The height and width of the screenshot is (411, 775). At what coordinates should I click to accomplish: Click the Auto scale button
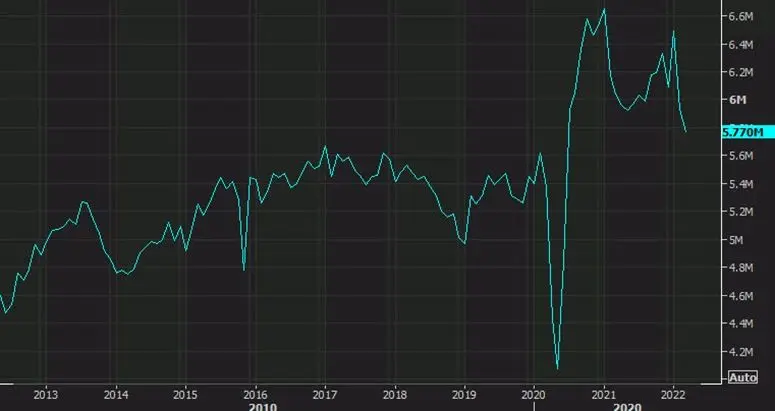(x=741, y=377)
